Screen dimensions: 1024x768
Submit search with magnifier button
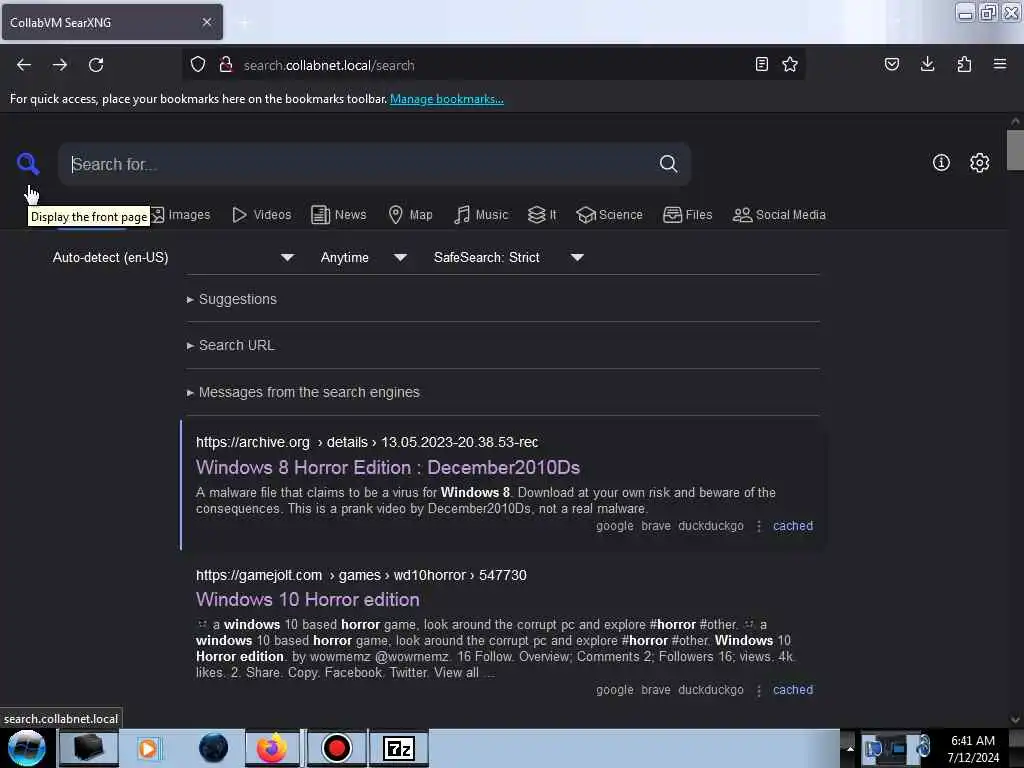pyautogui.click(x=668, y=163)
